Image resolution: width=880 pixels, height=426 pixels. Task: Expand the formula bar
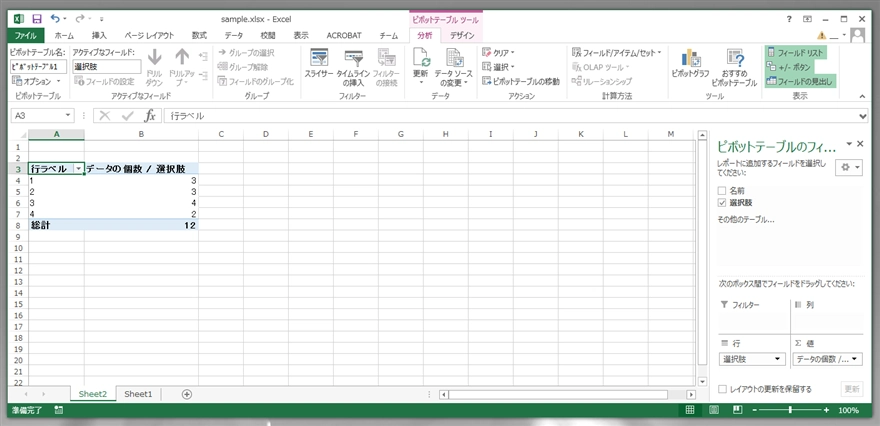coord(863,116)
